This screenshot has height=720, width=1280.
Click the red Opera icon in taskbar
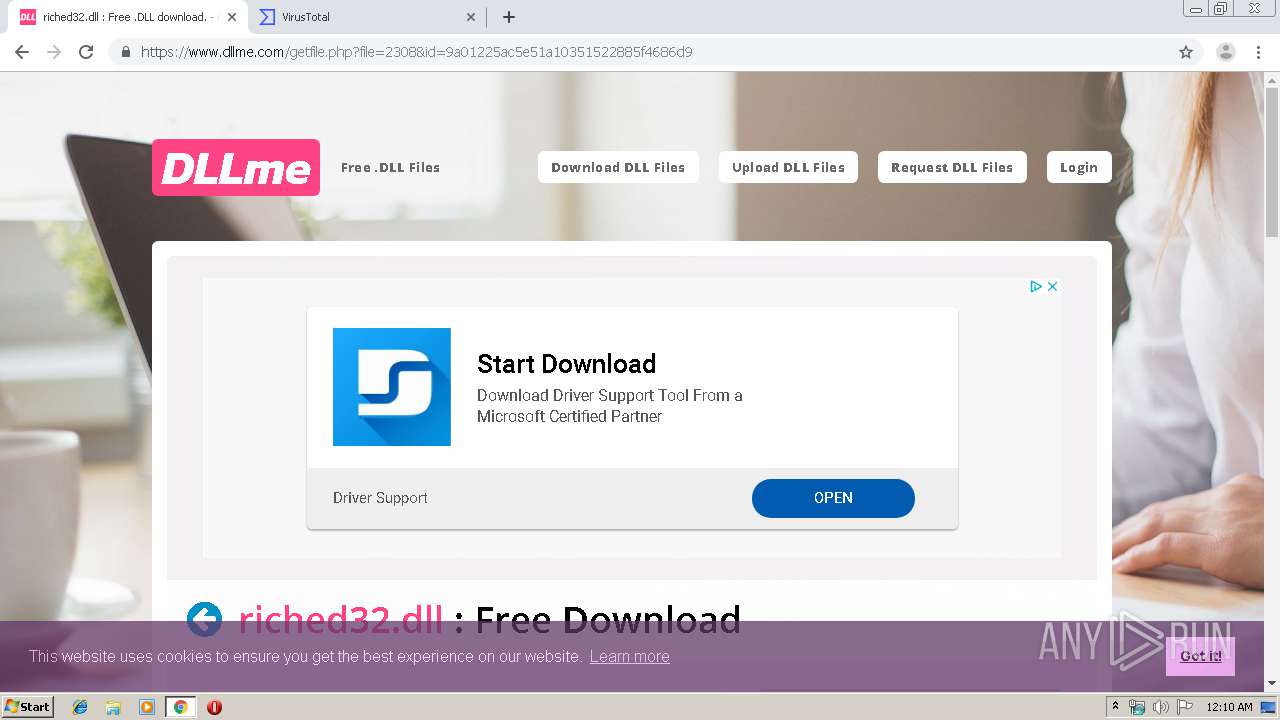pos(214,707)
